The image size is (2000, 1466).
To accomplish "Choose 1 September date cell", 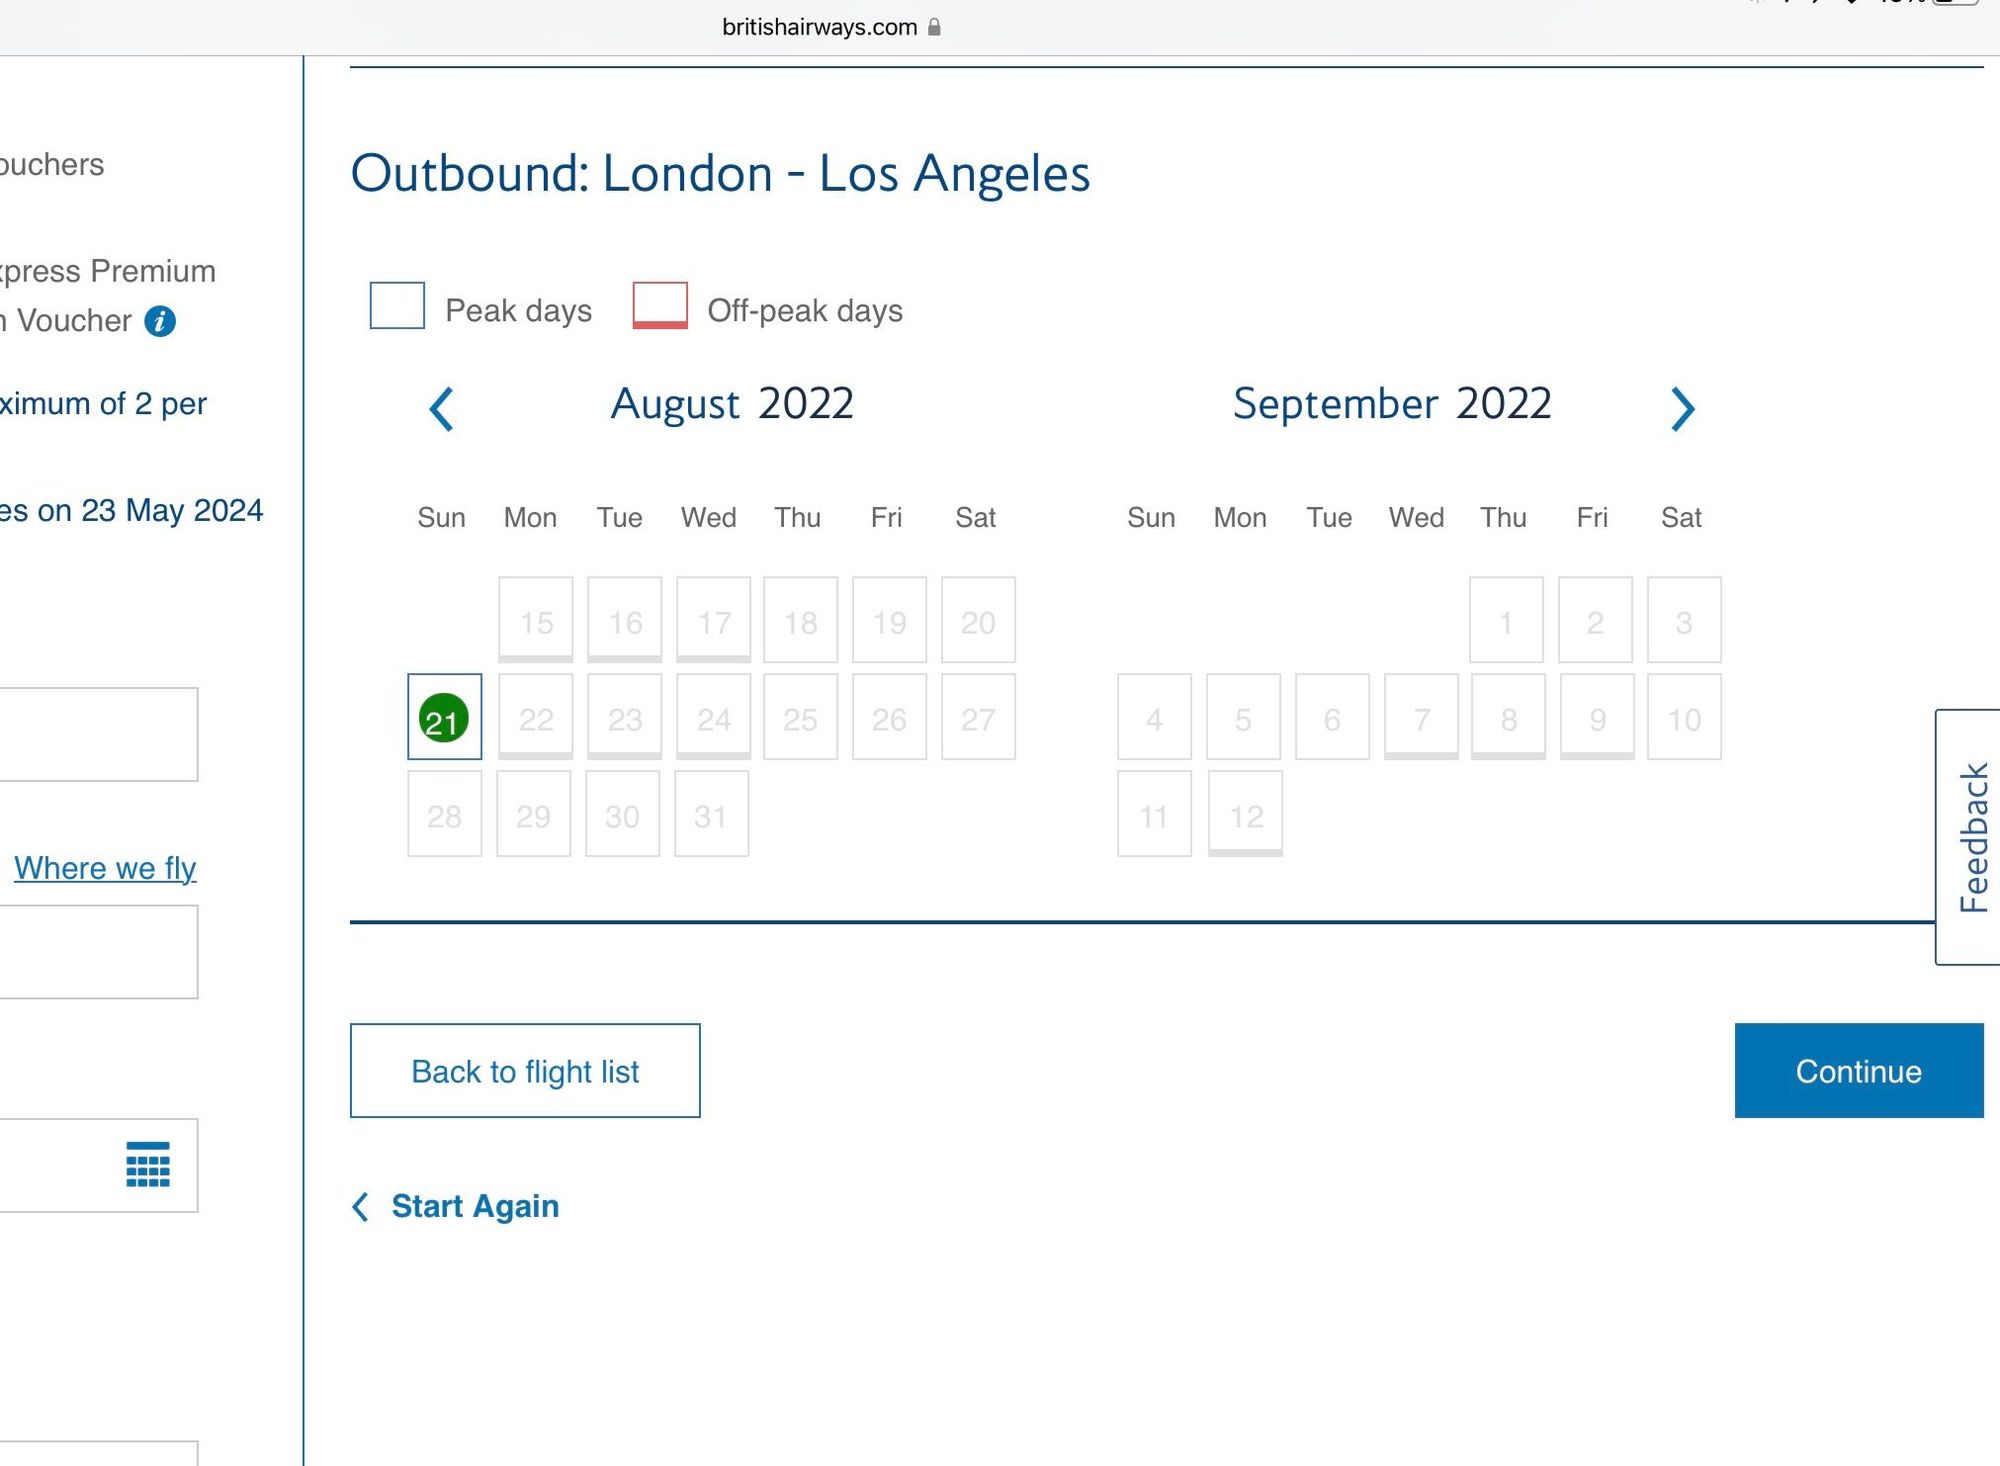I will (x=1505, y=620).
